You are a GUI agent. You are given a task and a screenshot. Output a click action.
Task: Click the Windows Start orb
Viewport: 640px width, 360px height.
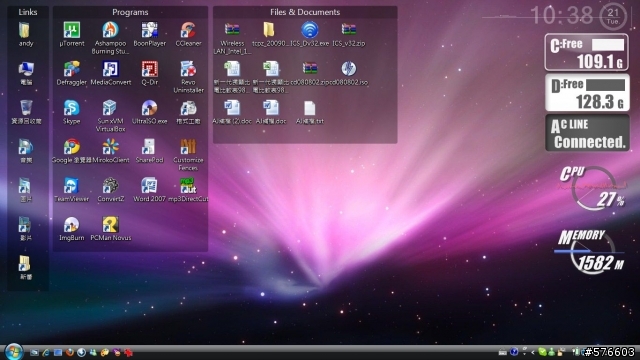[x=13, y=351]
